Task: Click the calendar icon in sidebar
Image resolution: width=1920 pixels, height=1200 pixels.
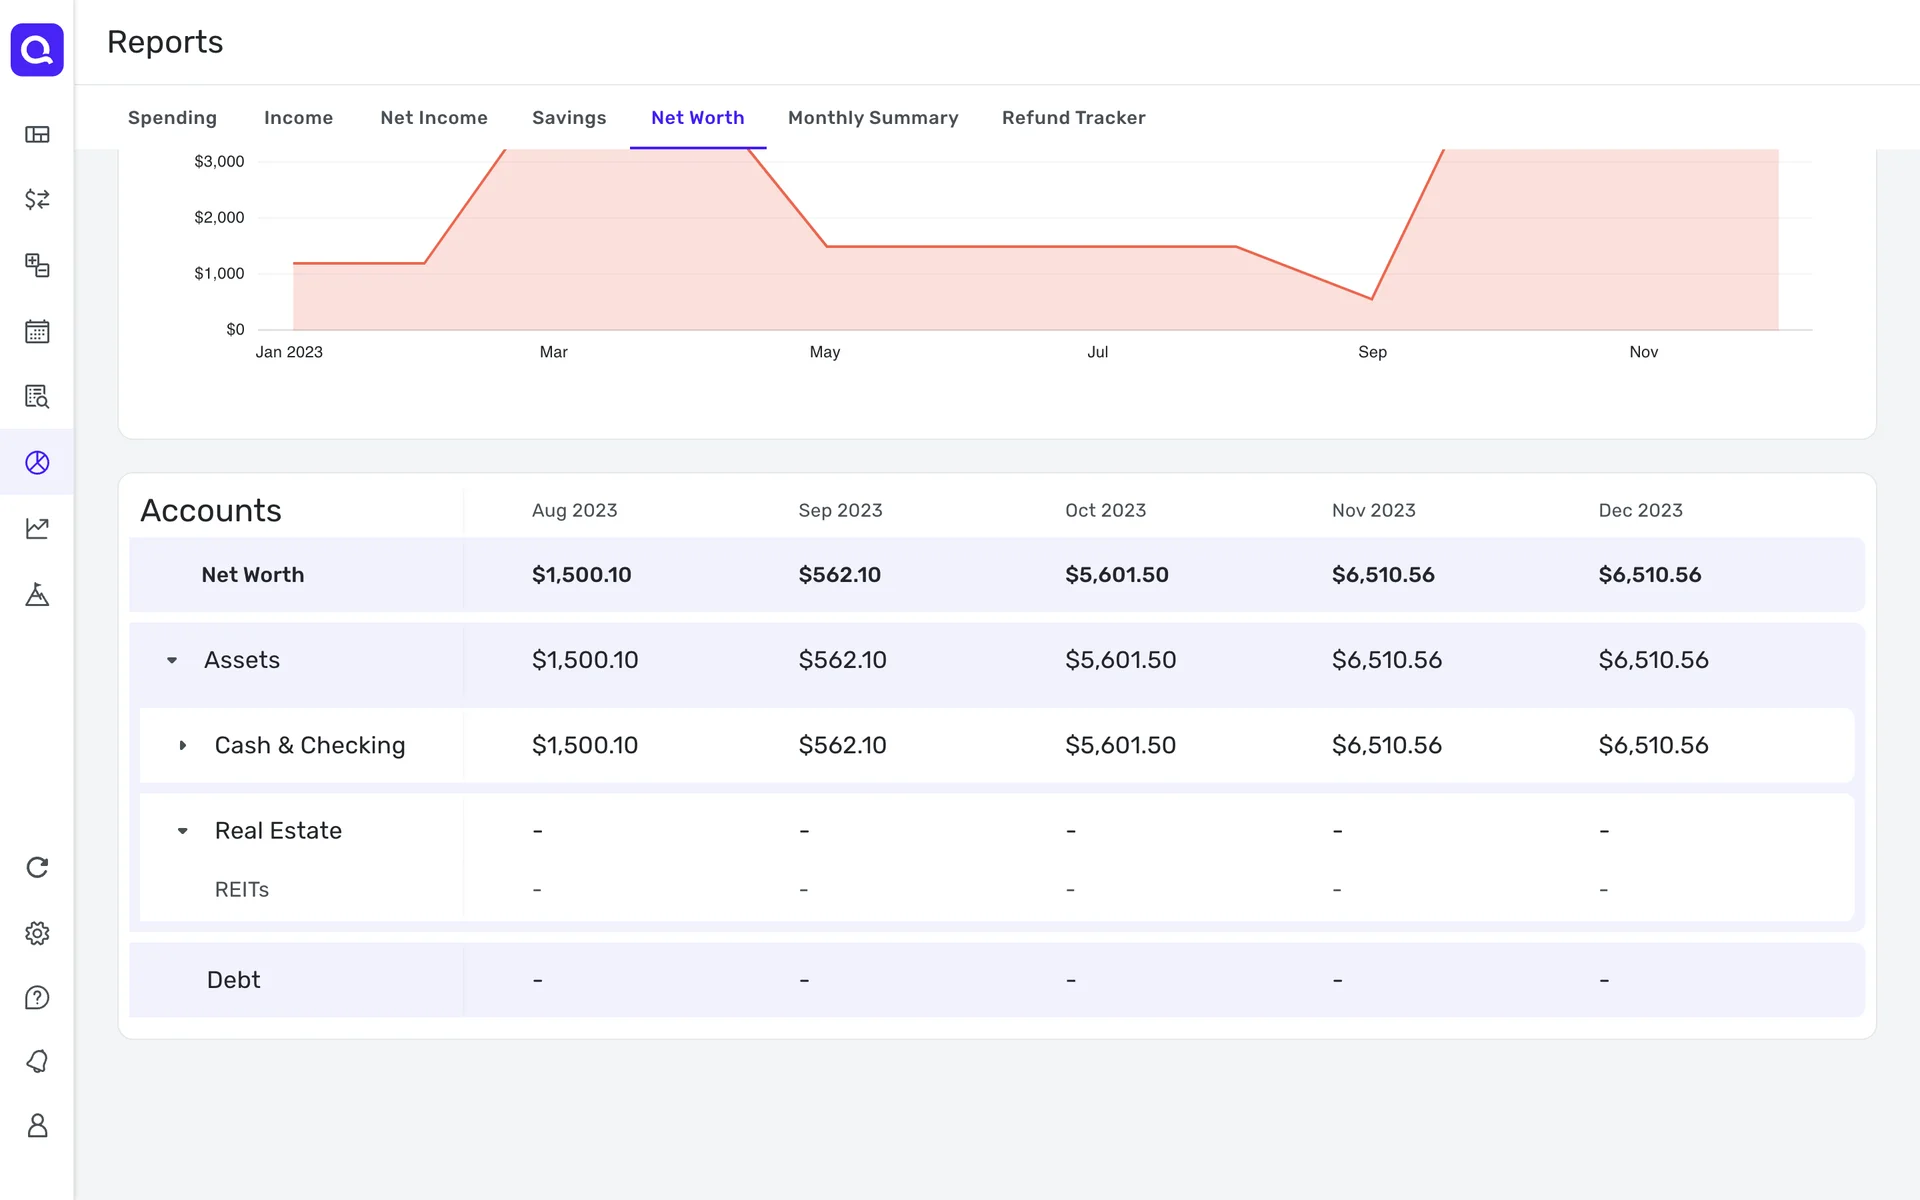Action: (37, 331)
